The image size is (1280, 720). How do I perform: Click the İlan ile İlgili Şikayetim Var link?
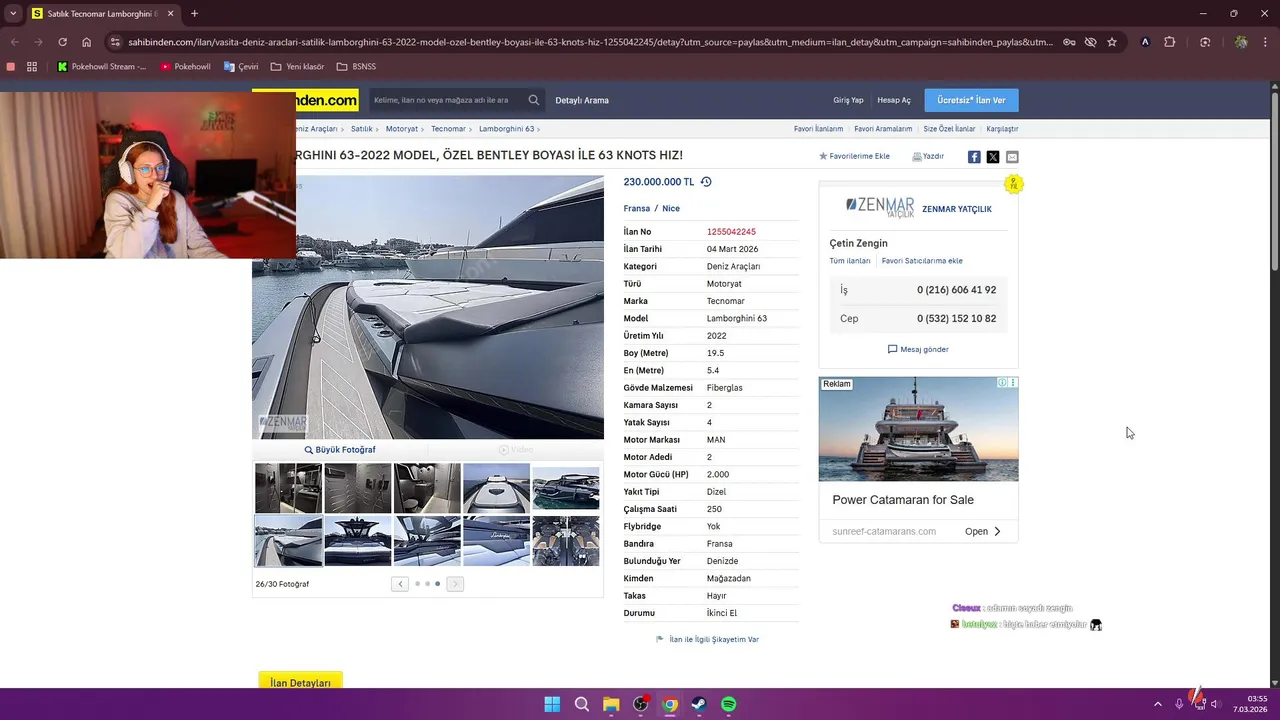tap(708, 640)
